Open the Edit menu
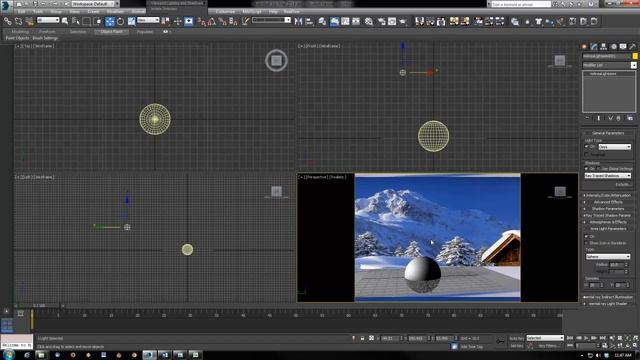 [21, 11]
